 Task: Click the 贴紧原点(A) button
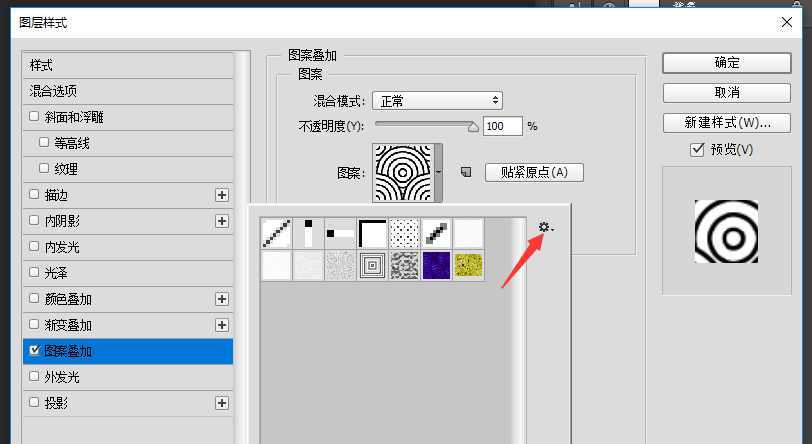coord(534,172)
